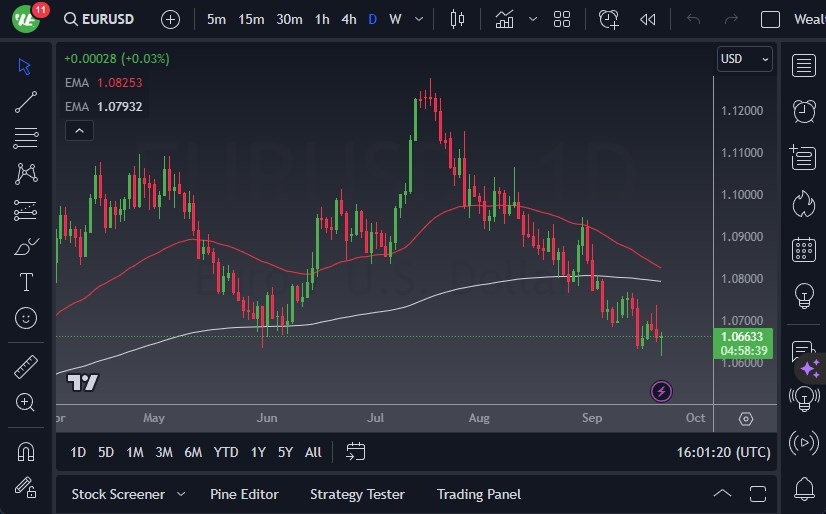
Task: Select the Brush drawing tool
Action: (x=26, y=246)
